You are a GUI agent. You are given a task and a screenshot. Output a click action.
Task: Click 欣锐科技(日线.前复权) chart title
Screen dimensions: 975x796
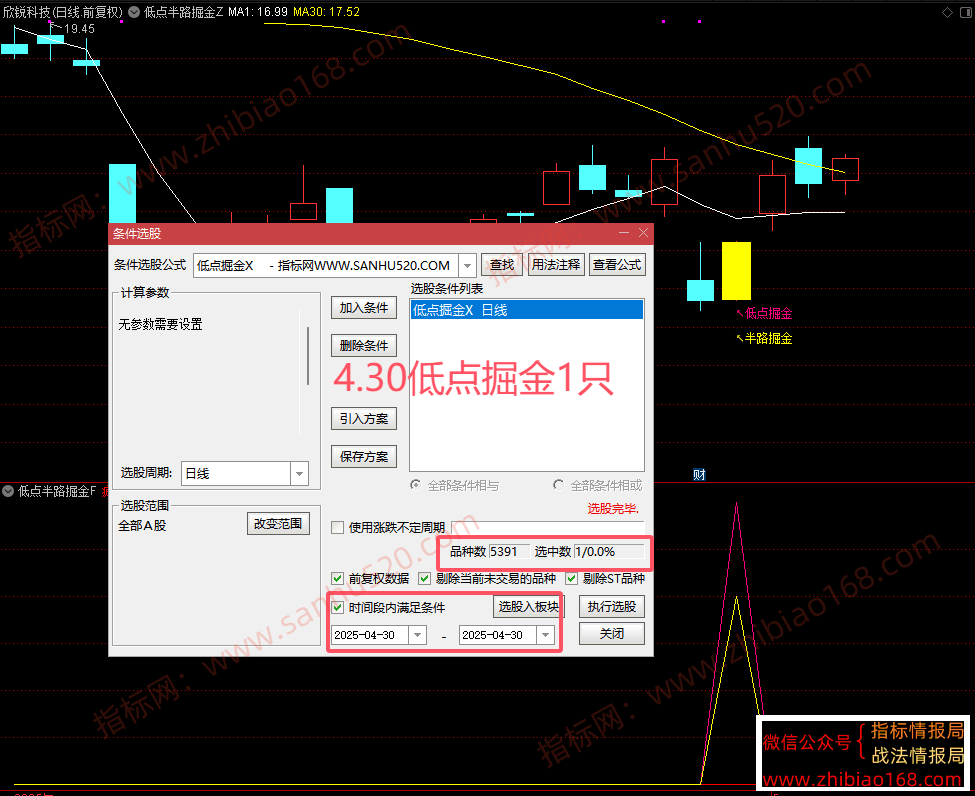point(62,12)
